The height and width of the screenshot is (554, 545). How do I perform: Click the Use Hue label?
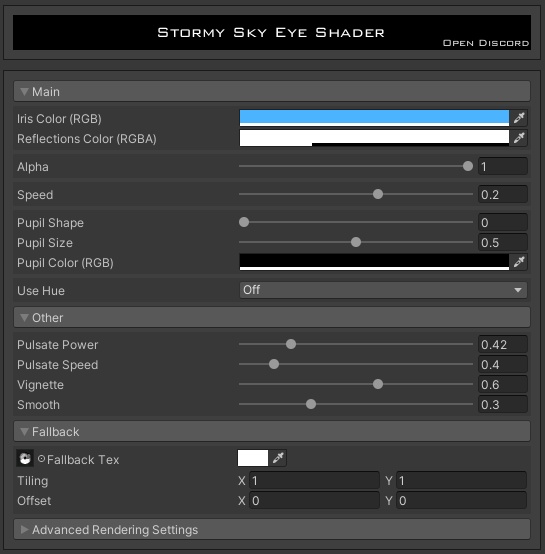tap(41, 291)
